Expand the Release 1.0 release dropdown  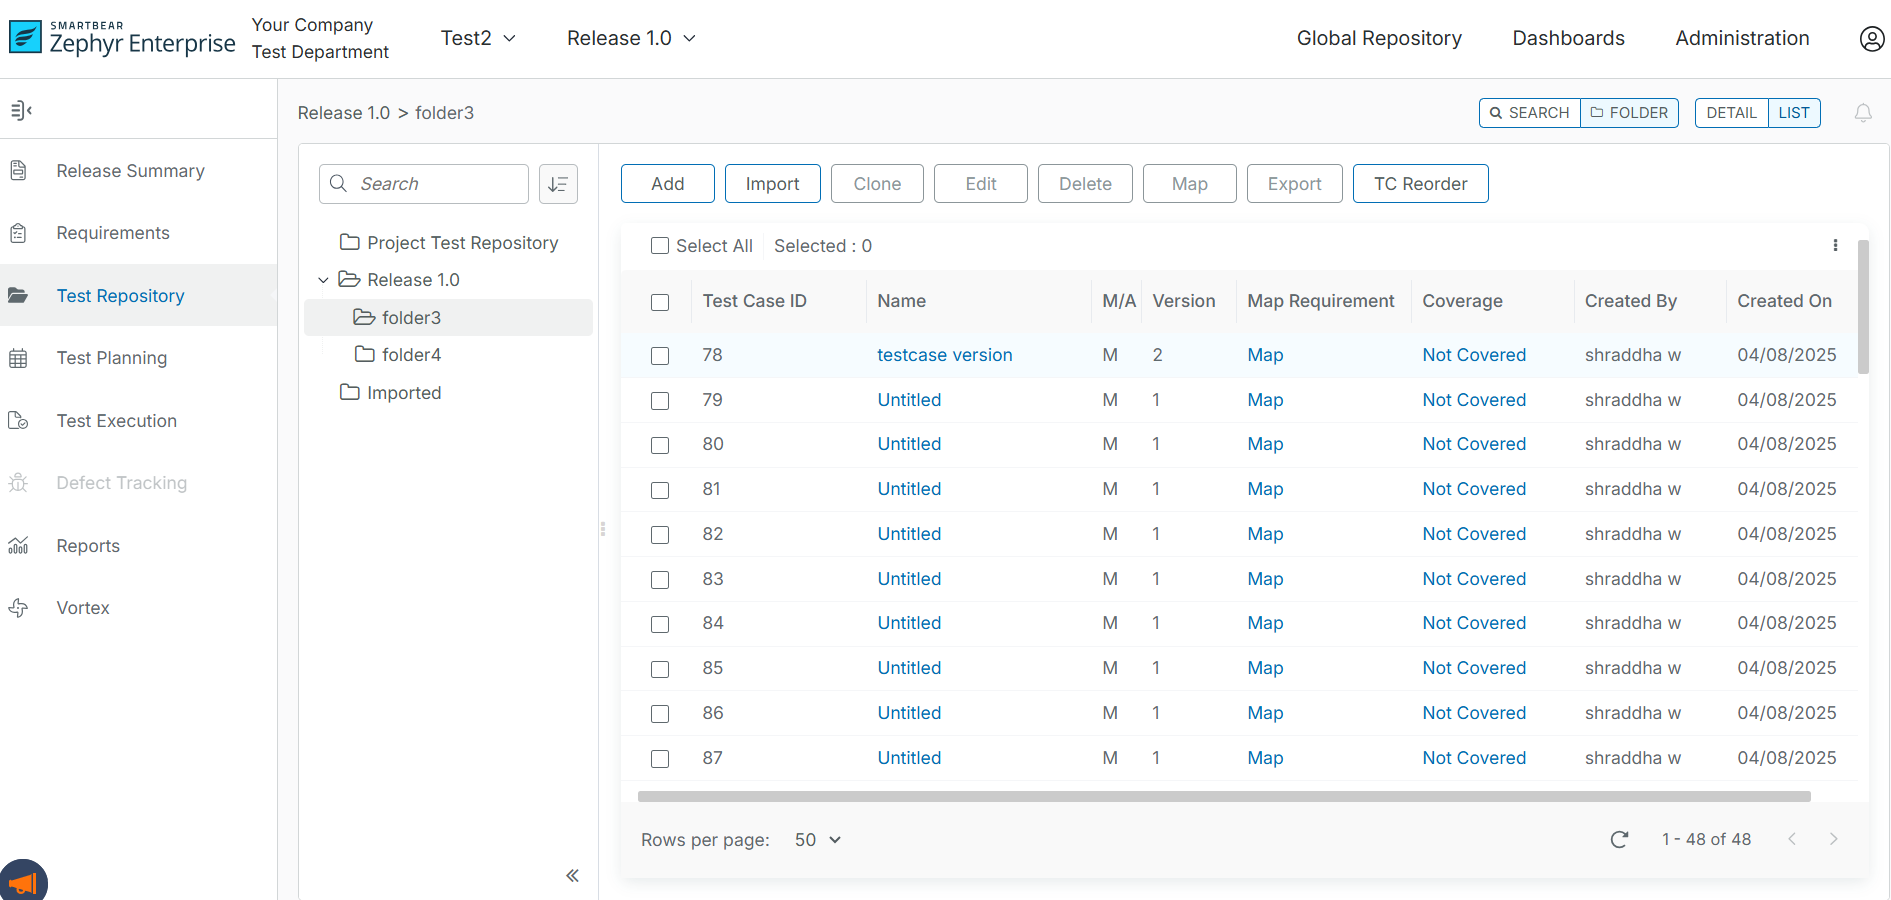click(x=630, y=38)
